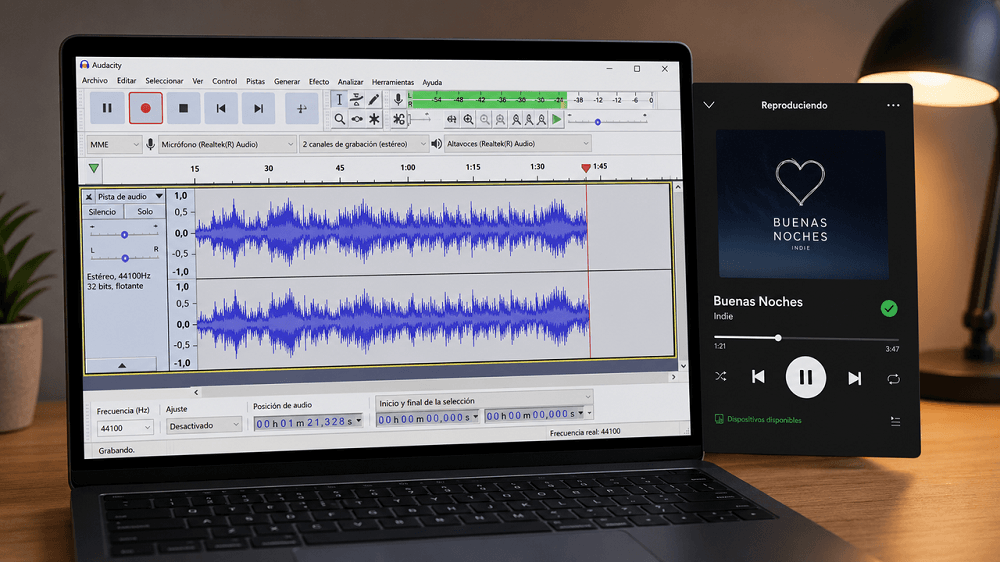
Task: Click the microphone icon beside device list
Action: click(151, 144)
